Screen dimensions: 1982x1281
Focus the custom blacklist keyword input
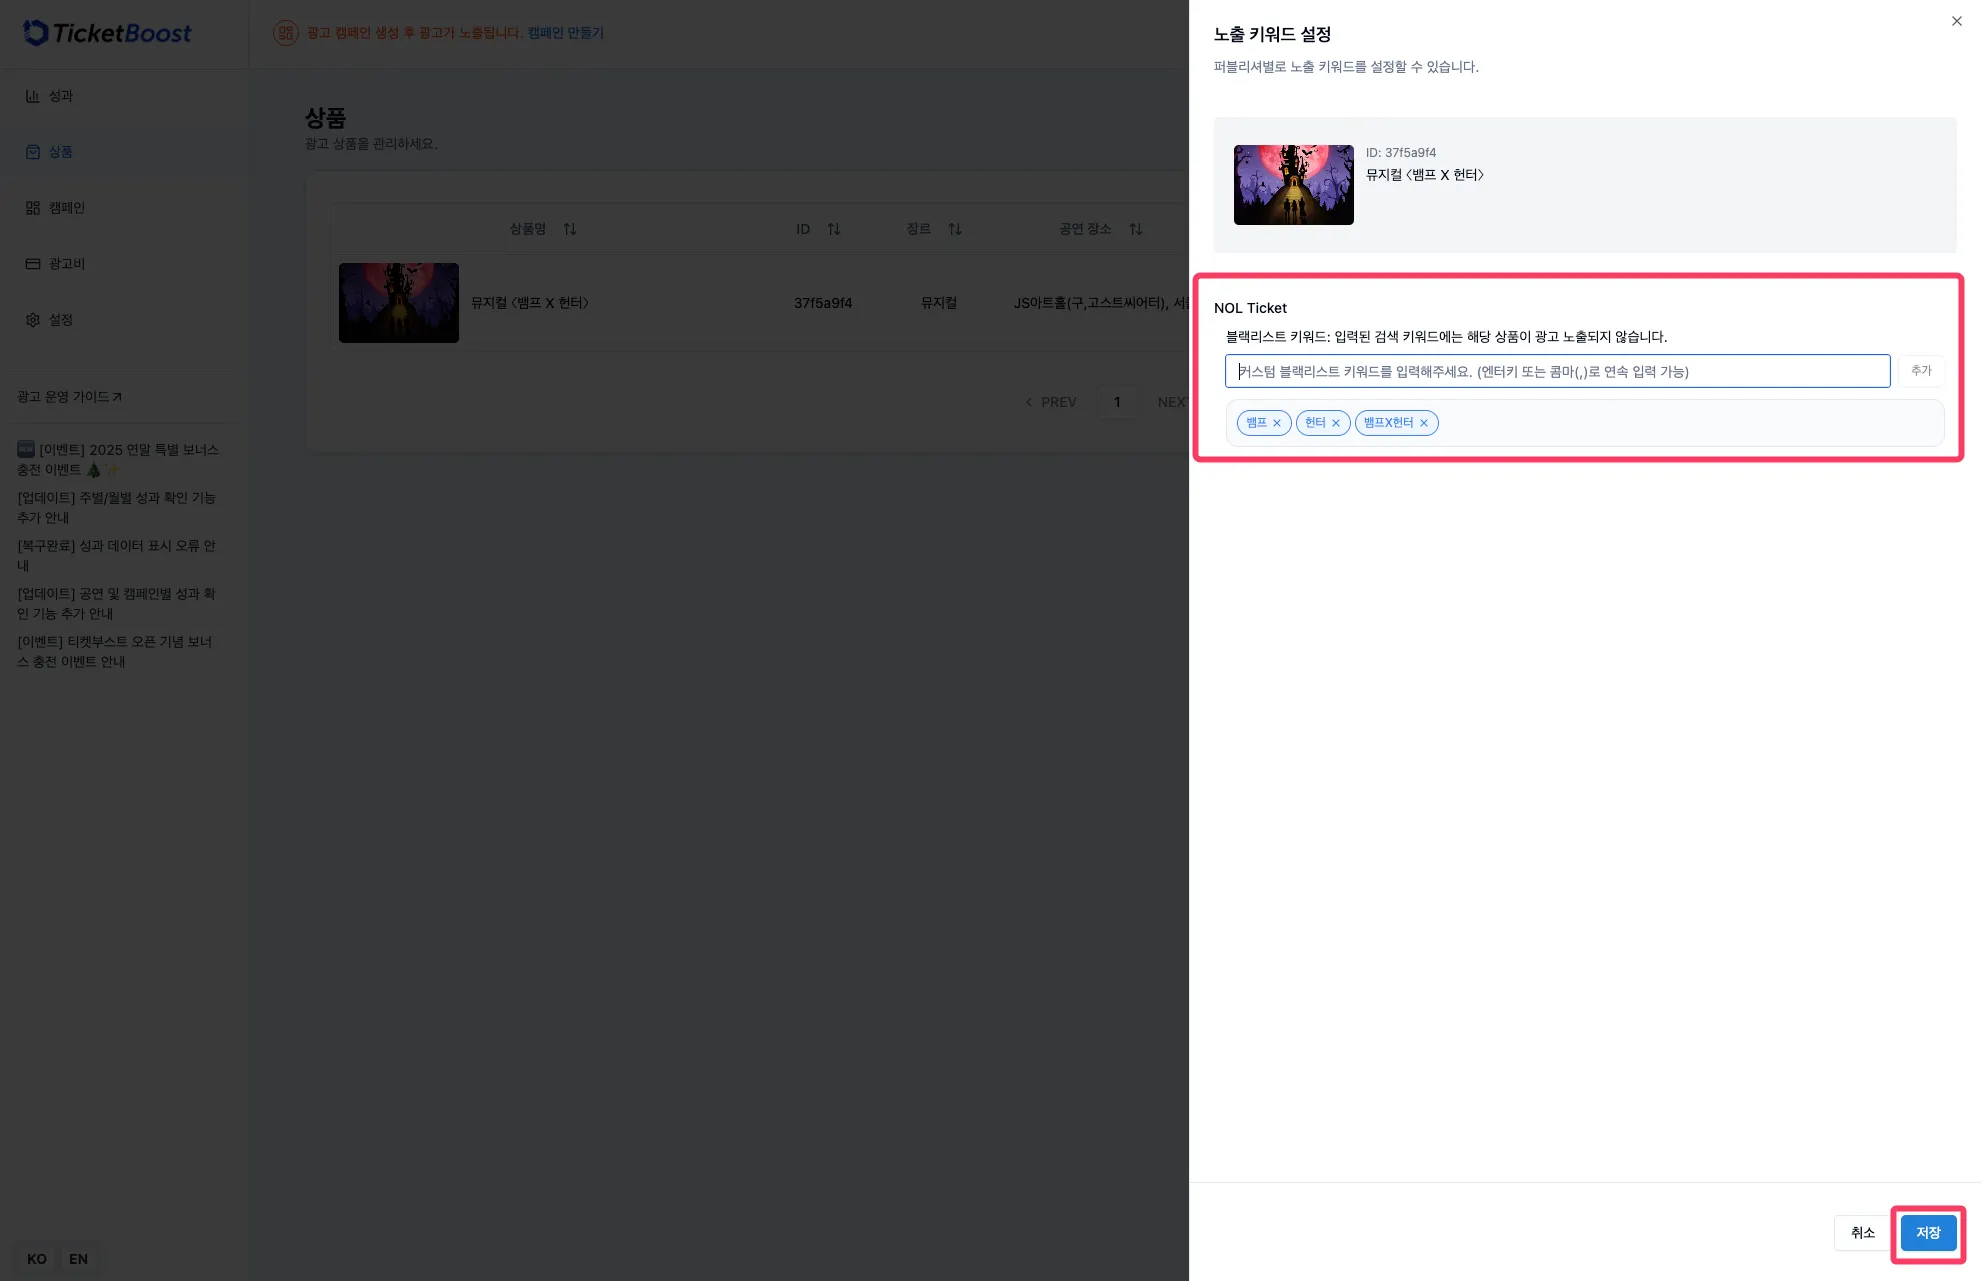pos(1556,371)
